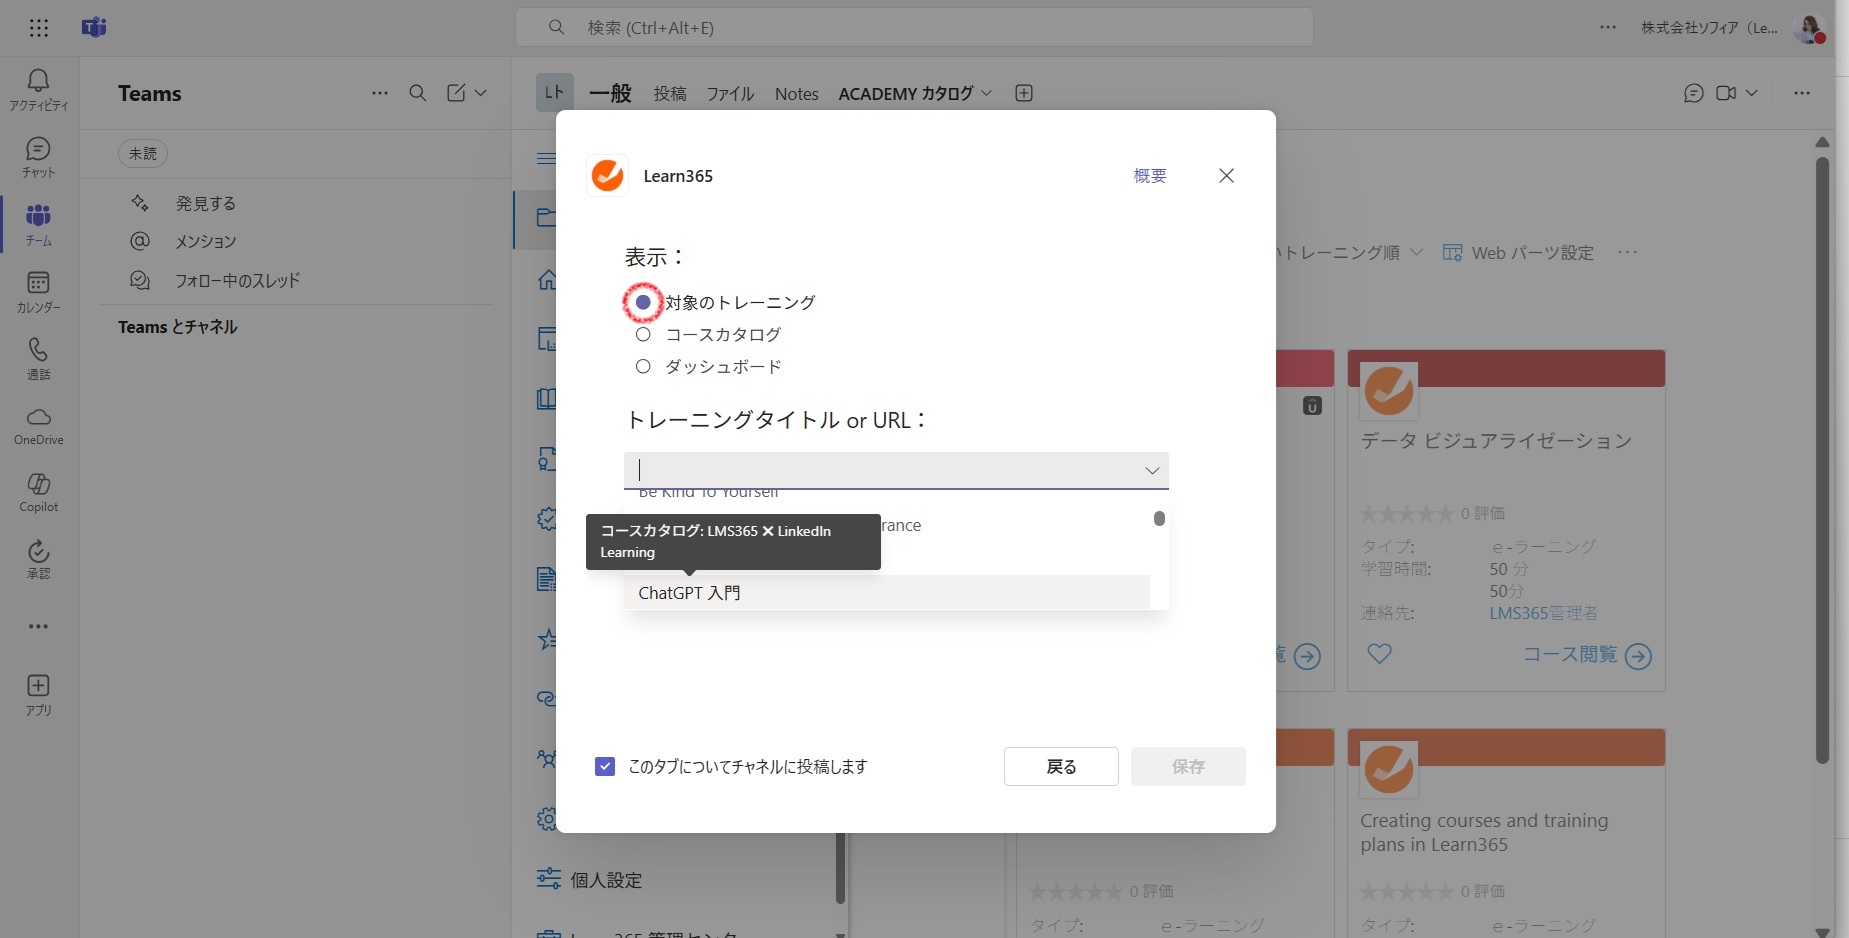1849x938 pixels.
Task: Click the Microsoft Teams logo
Action: (94, 28)
